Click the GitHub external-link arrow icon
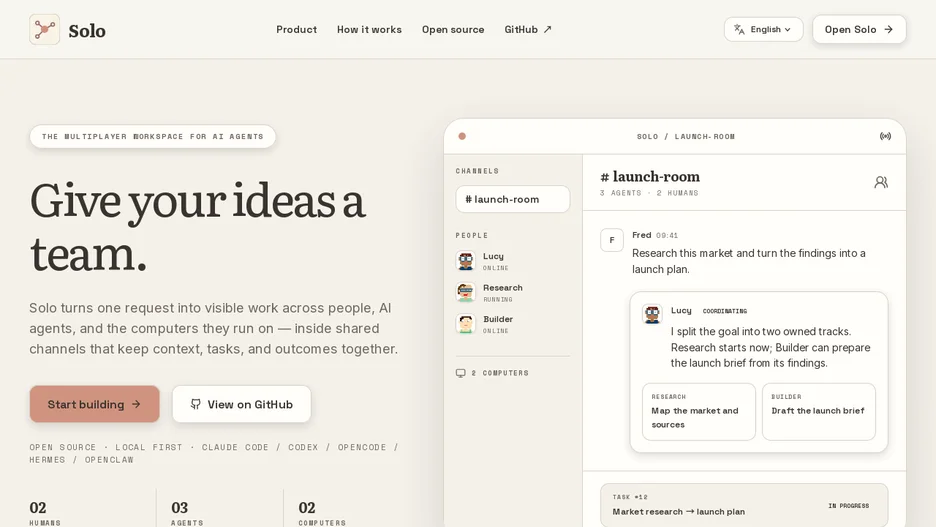Viewport: 936px width, 527px height. 547,29
